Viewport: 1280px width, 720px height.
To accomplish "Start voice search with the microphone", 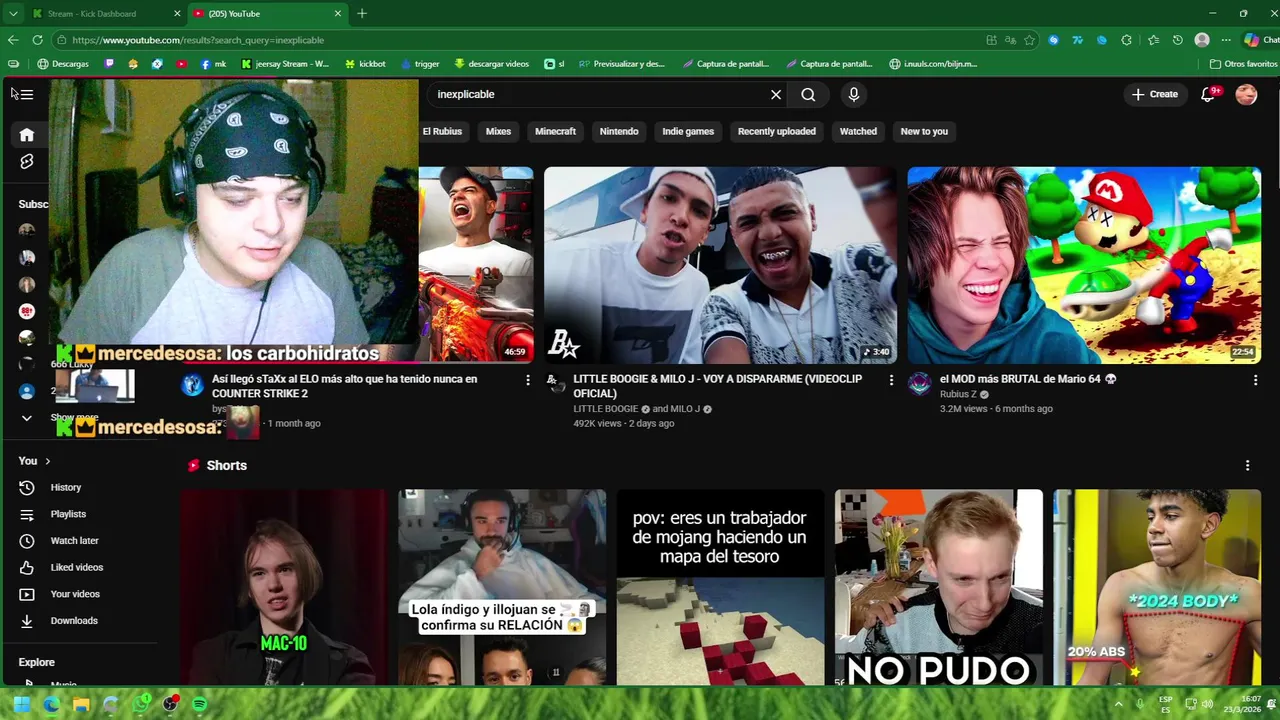I will click(x=853, y=94).
